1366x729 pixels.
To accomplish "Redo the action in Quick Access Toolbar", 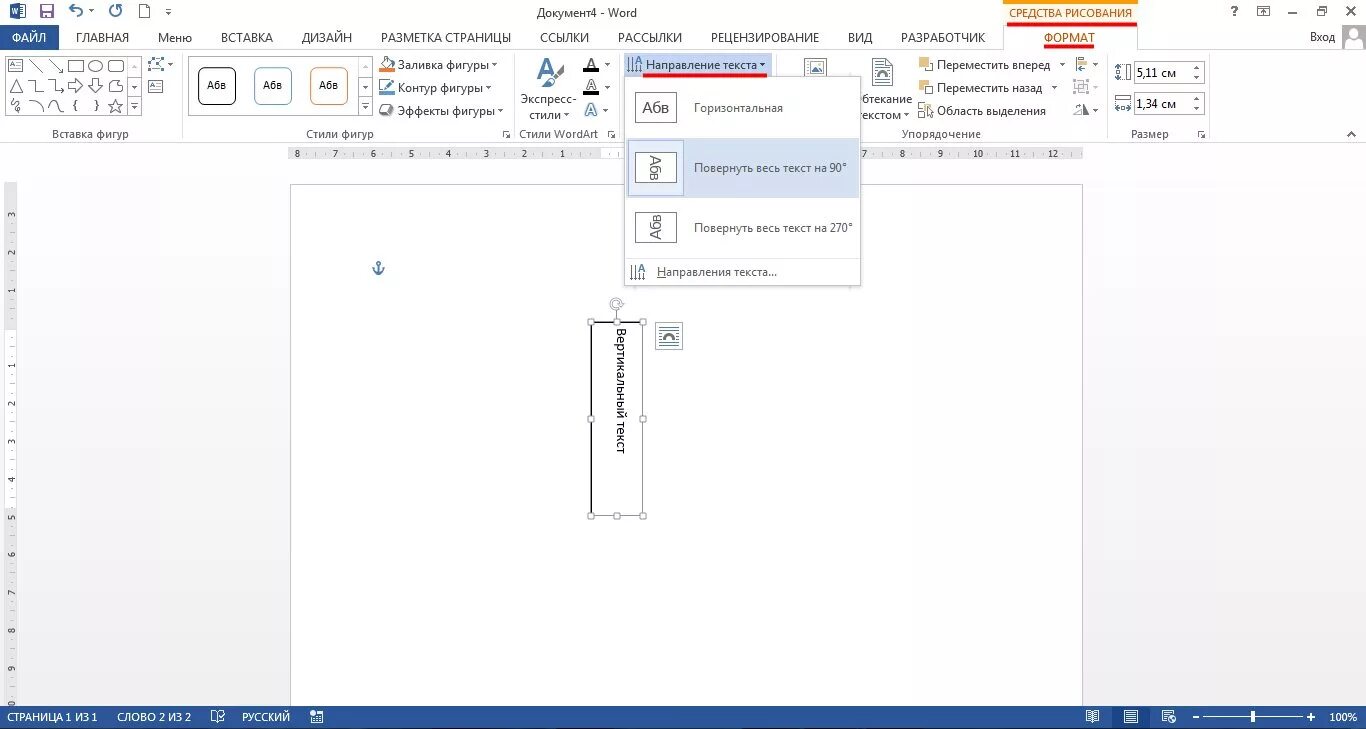I will click(x=115, y=12).
